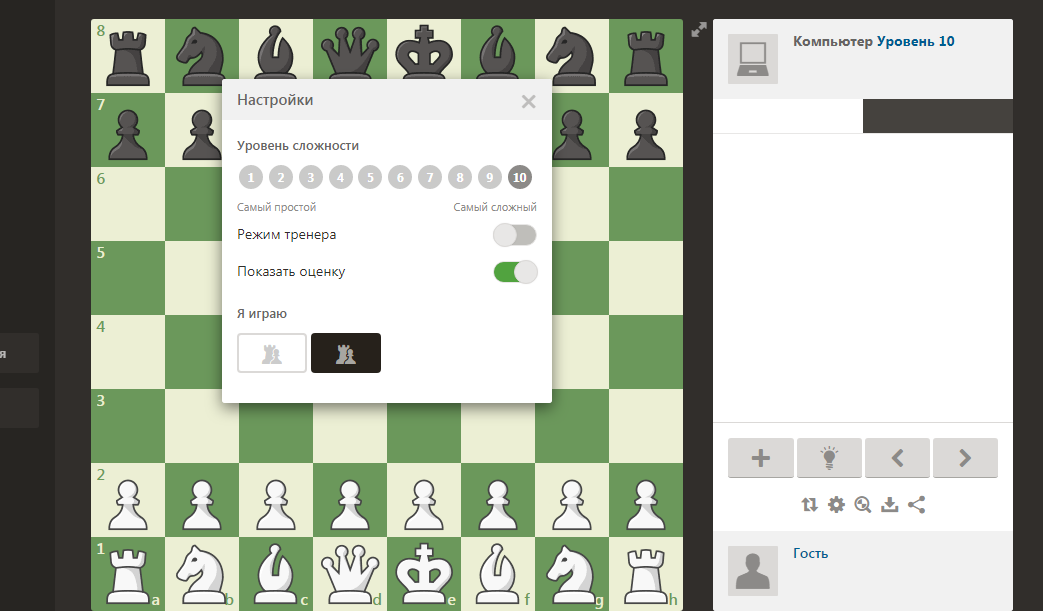The width and height of the screenshot is (1043, 611).
Task: Select difficulty level 8
Action: 460,178
